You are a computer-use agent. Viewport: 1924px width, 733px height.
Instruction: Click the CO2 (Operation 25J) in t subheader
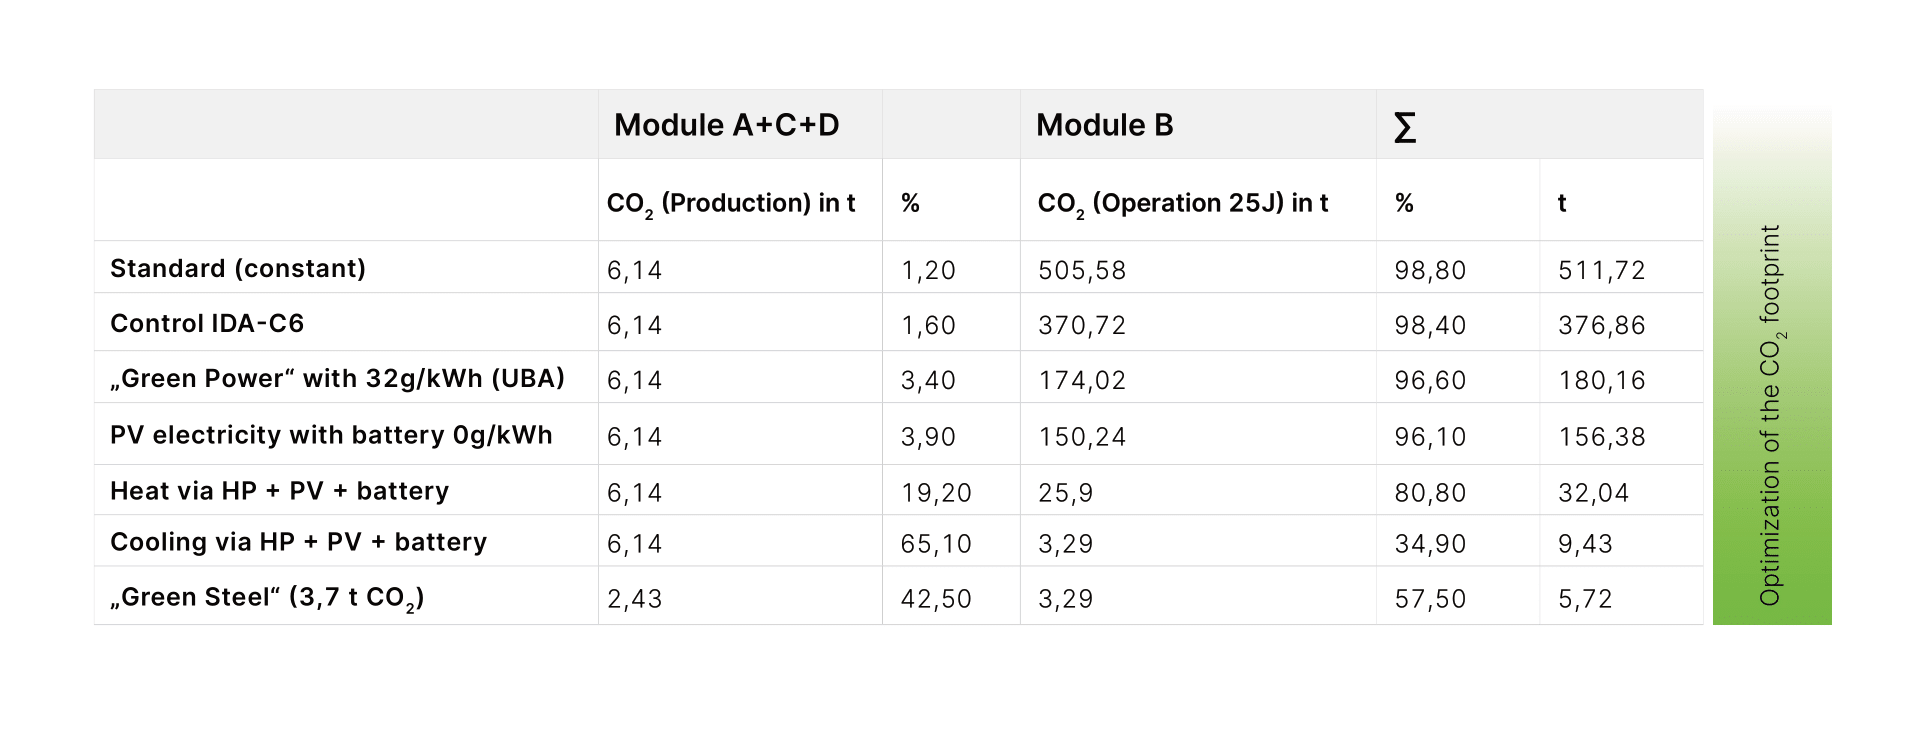[x=1183, y=203]
